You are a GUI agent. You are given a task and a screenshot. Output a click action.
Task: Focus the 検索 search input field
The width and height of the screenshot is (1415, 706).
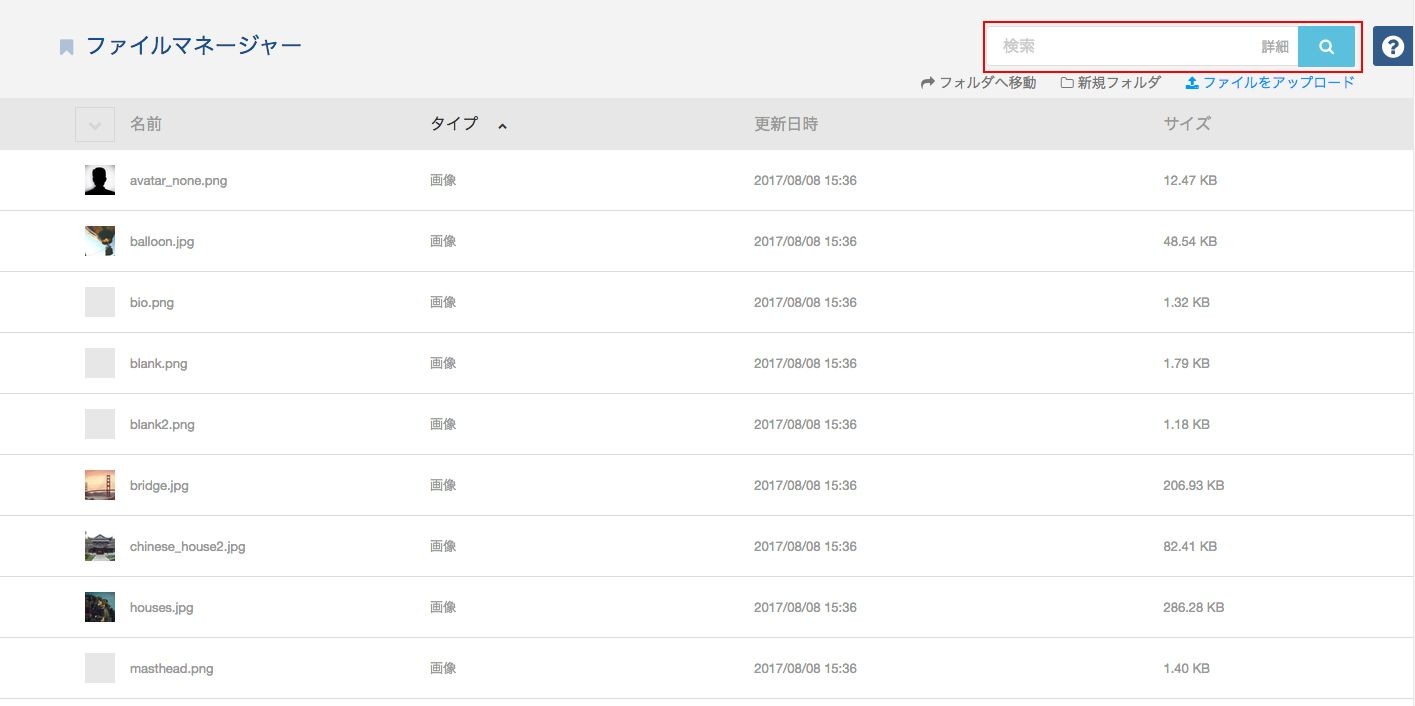[1125, 47]
